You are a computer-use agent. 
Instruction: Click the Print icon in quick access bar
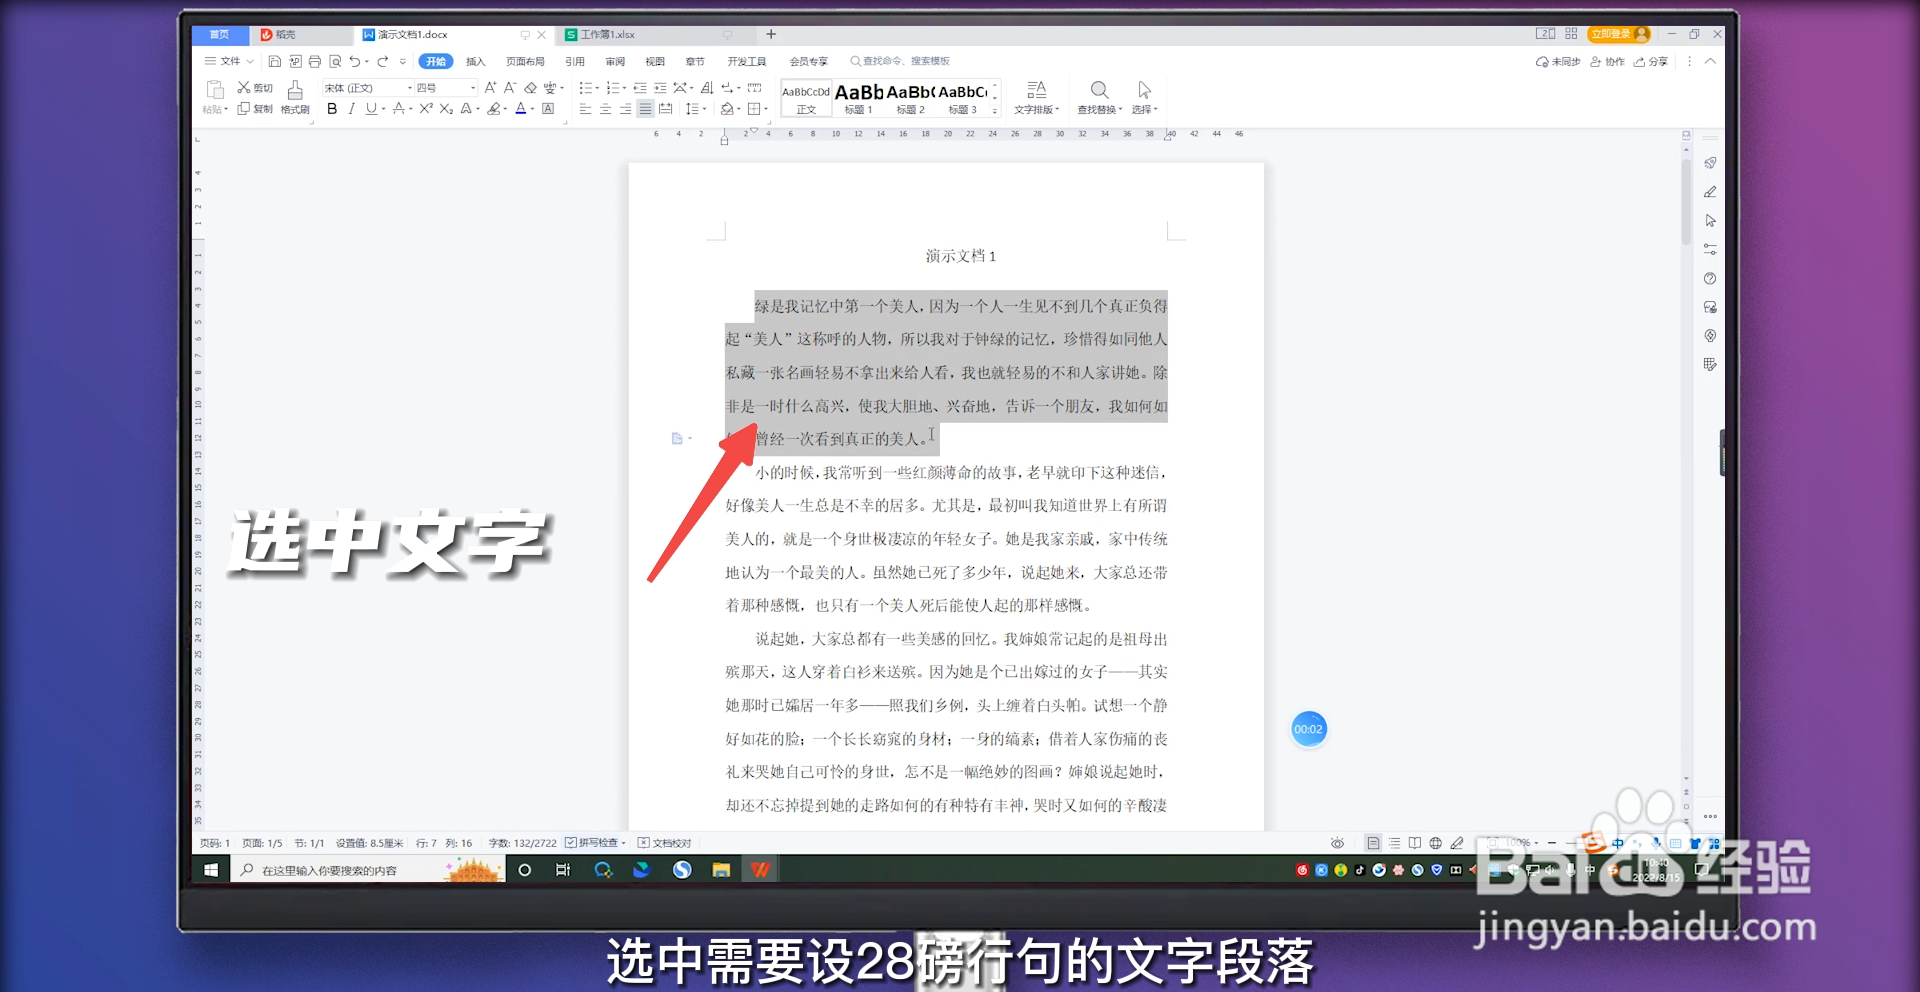point(314,61)
